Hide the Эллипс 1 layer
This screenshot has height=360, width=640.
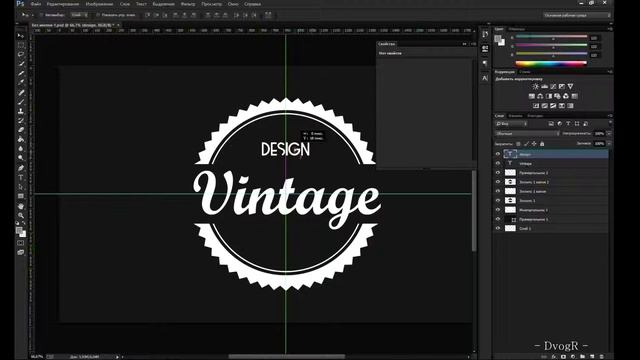pyautogui.click(x=498, y=200)
